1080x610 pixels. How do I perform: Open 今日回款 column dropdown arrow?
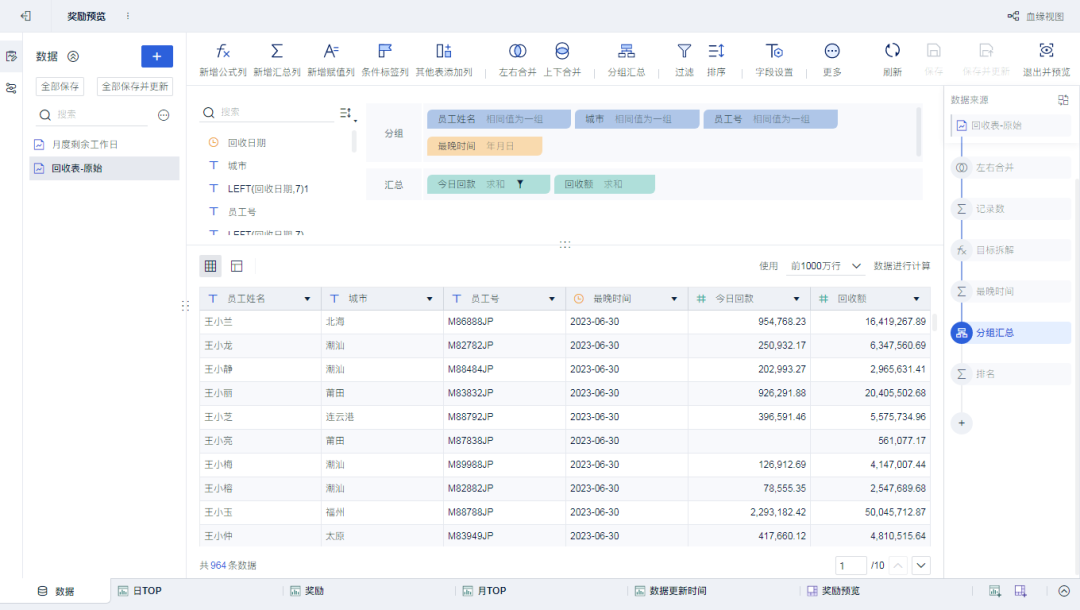coord(796,299)
